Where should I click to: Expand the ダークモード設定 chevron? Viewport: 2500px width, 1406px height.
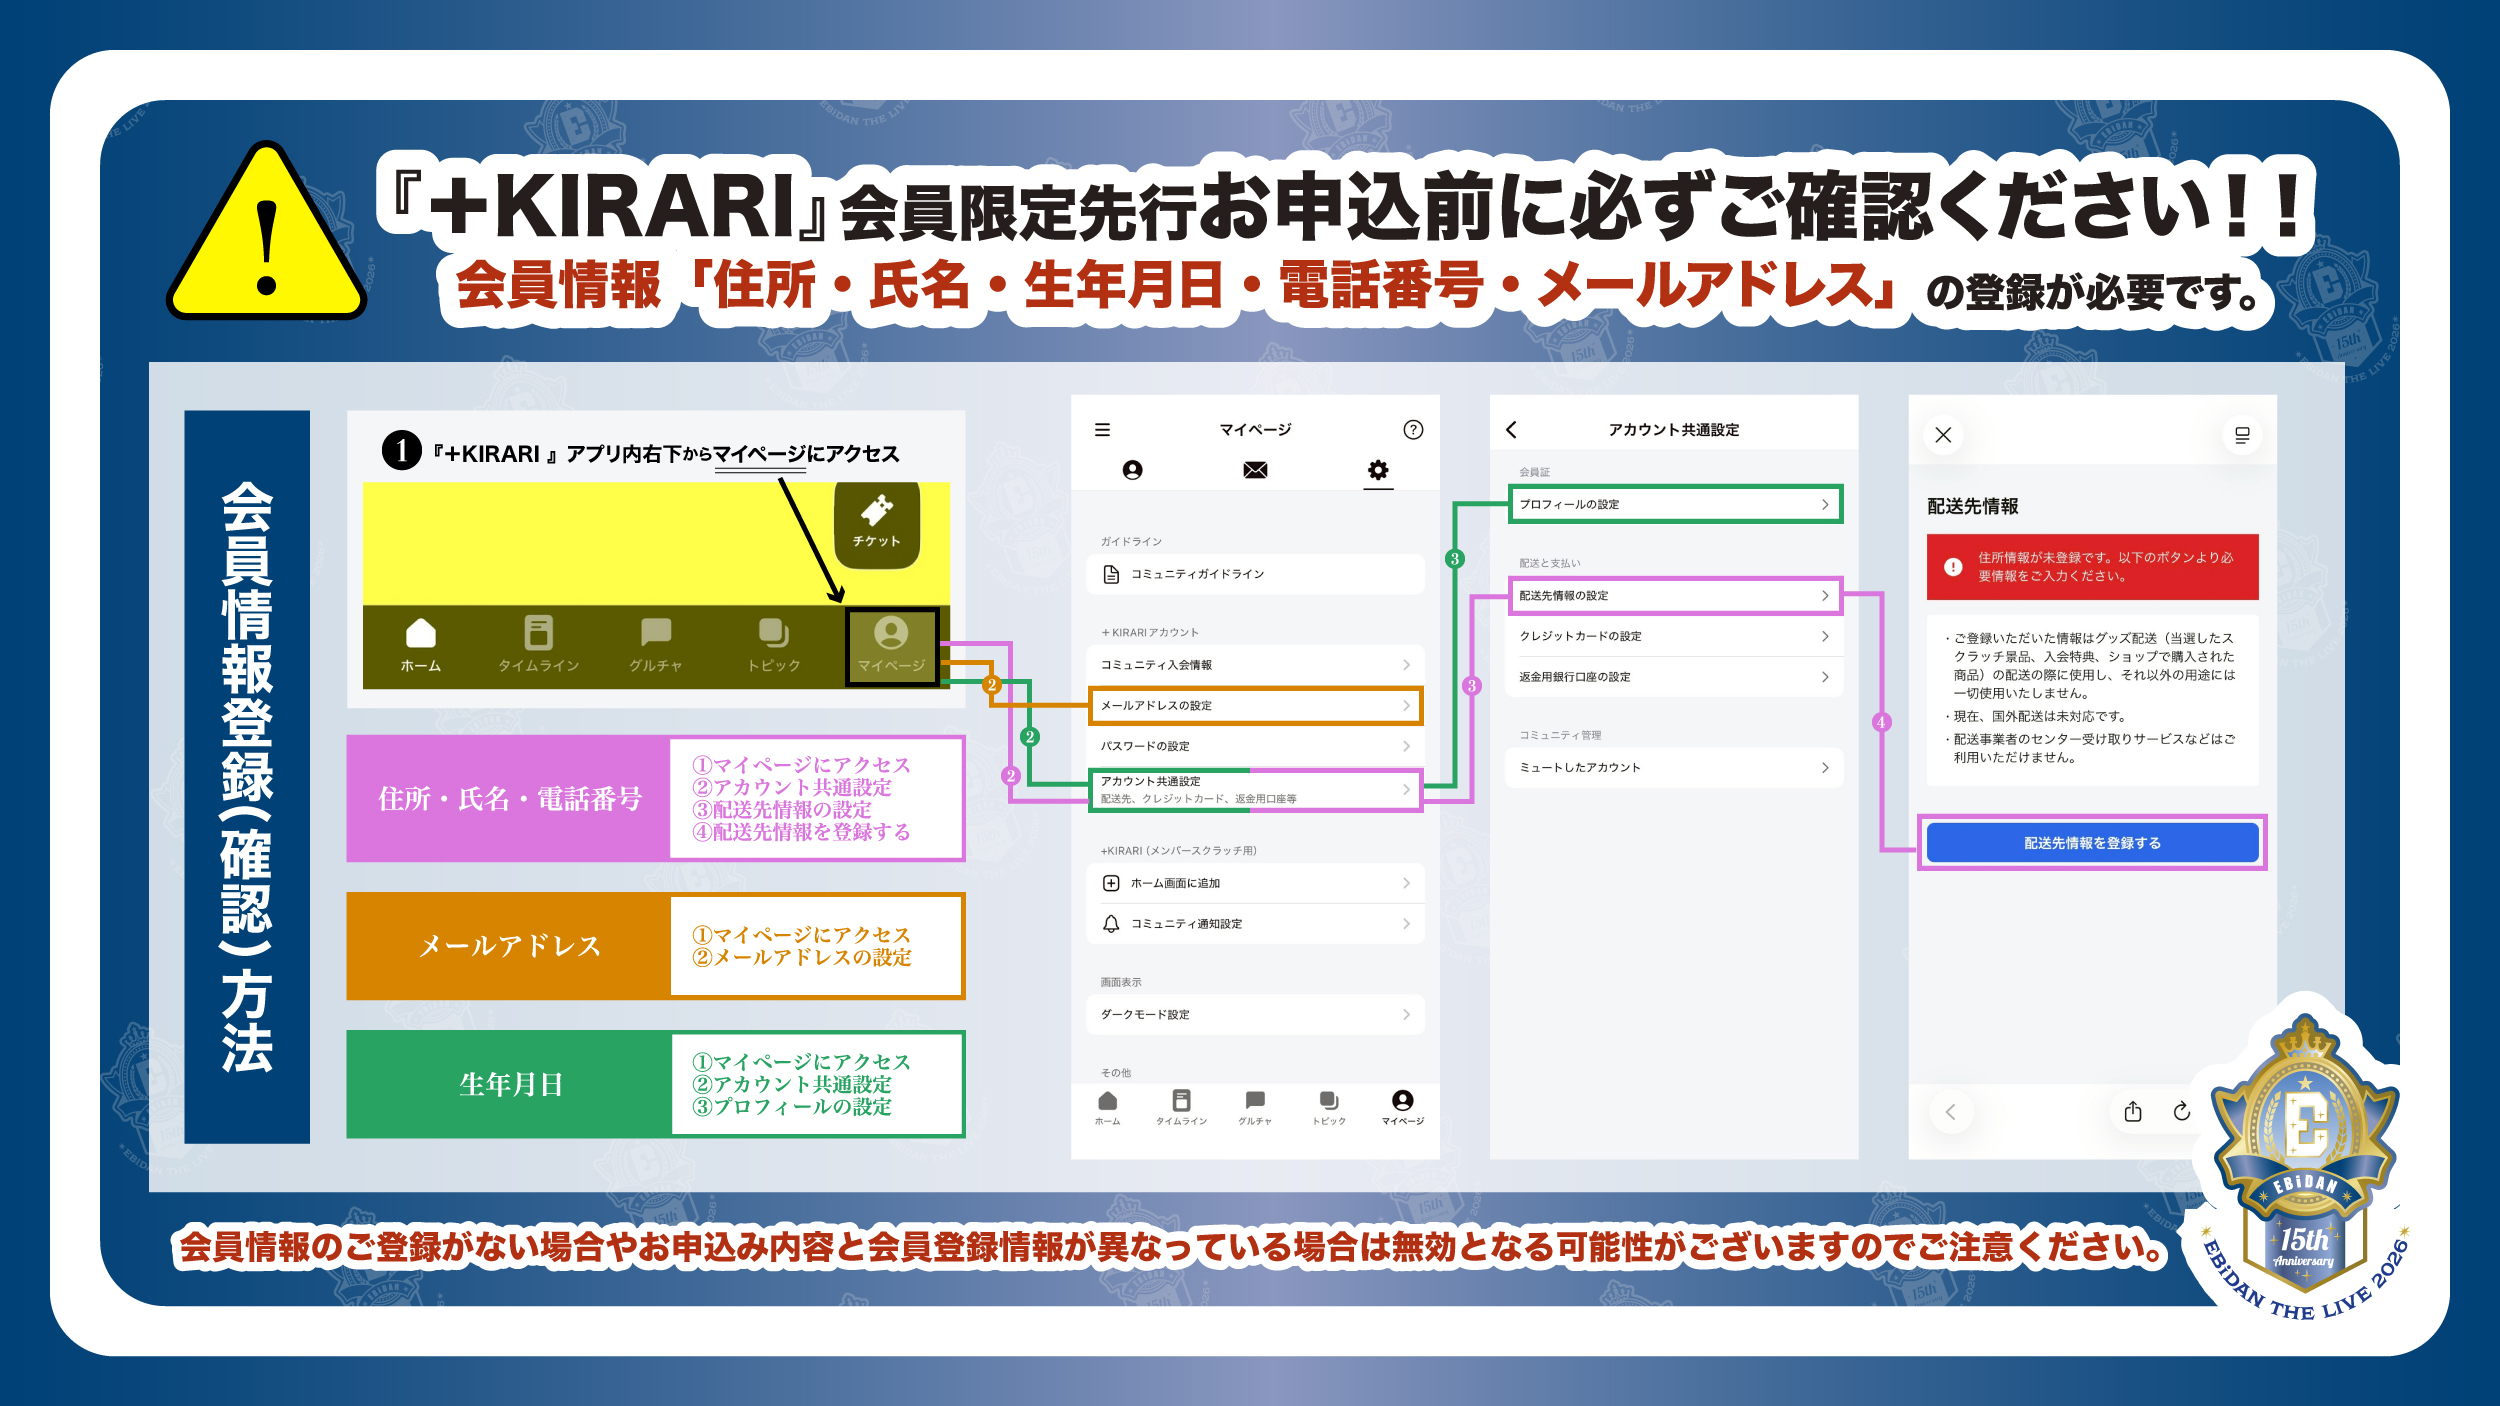point(1406,1014)
